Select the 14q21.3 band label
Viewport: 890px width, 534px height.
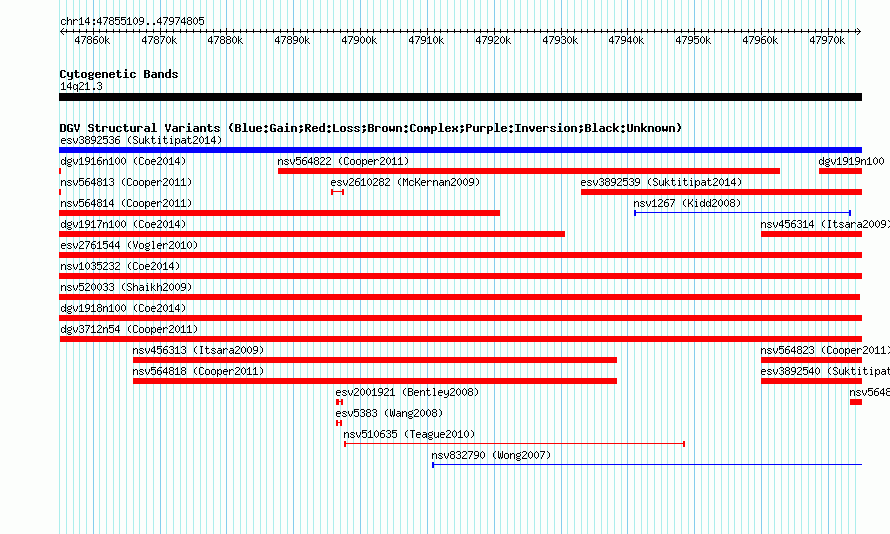coord(81,86)
